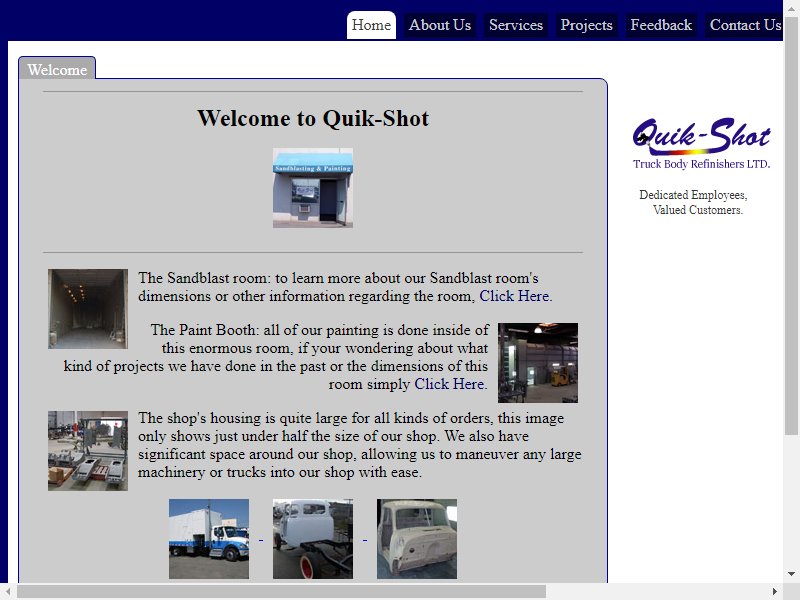Click the Sandblasting & Painting storefront photo
This screenshot has height=600, width=800.
pos(313,188)
